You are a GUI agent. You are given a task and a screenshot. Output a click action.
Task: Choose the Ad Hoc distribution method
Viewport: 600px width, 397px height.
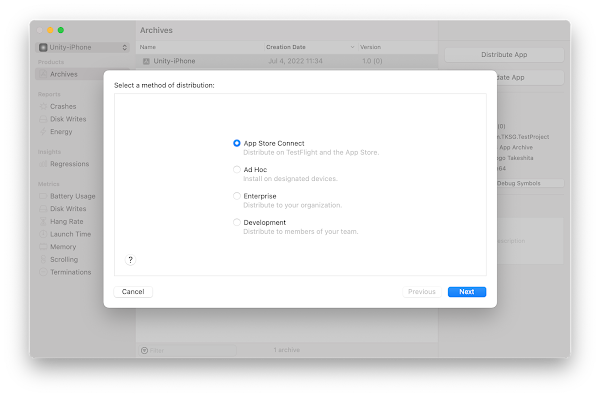point(236,170)
